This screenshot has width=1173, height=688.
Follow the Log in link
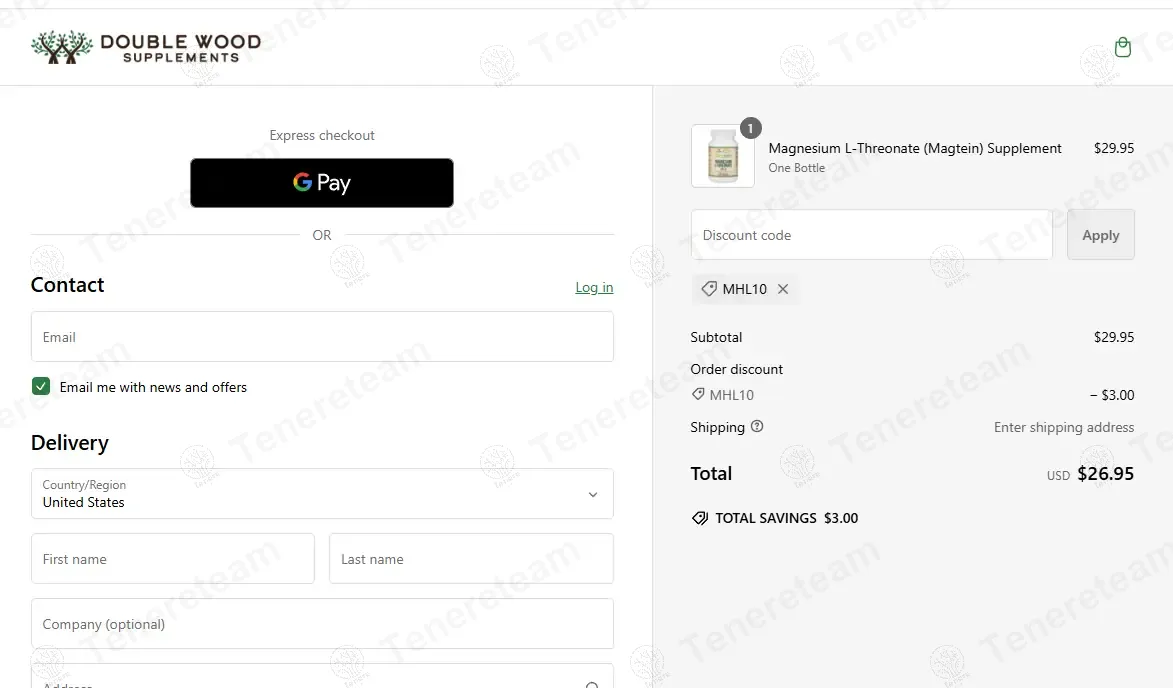point(594,288)
